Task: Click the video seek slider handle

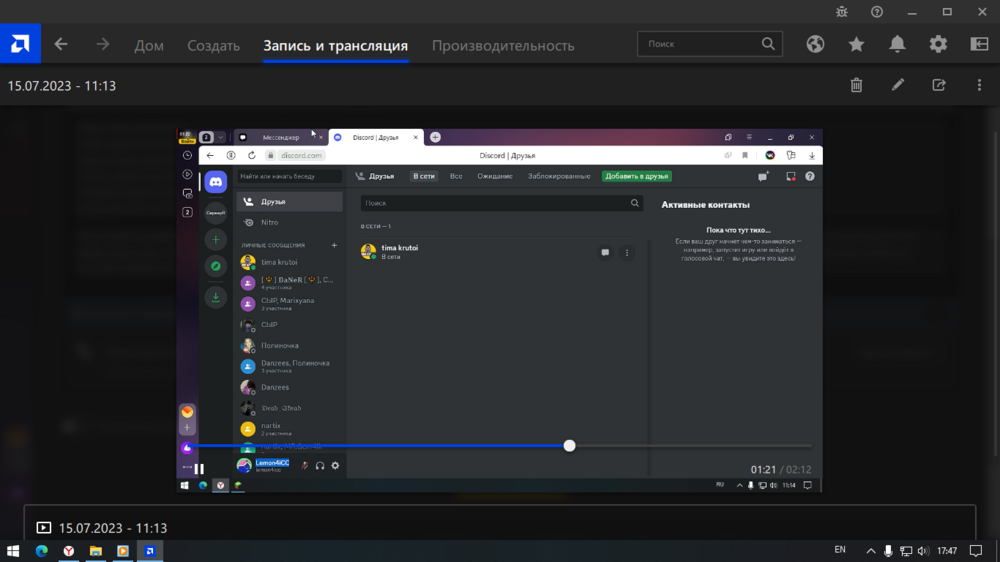Action: pos(570,446)
